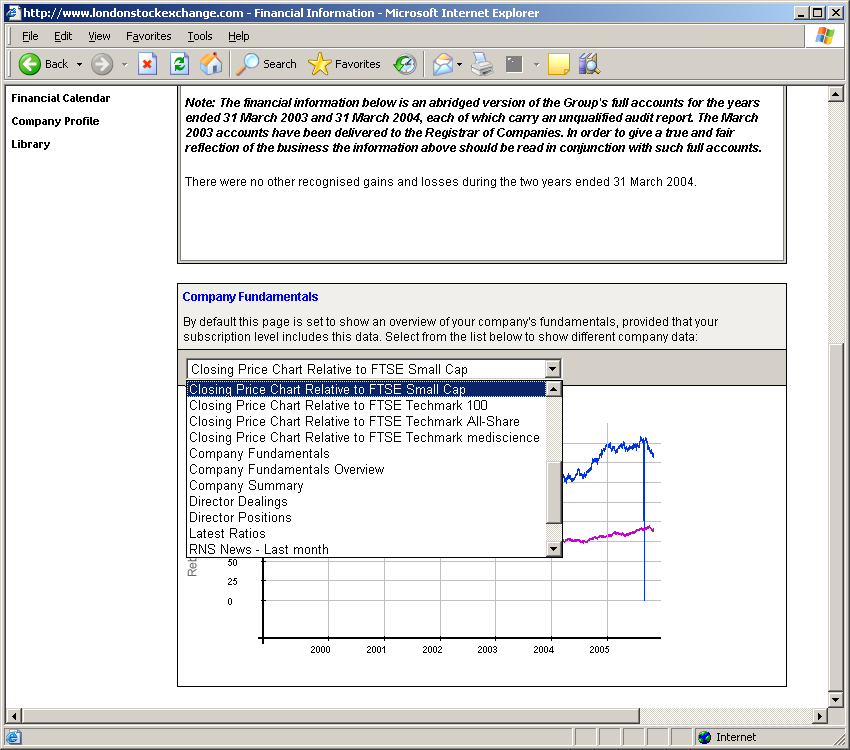Select RNS News - Last month

(x=366, y=549)
